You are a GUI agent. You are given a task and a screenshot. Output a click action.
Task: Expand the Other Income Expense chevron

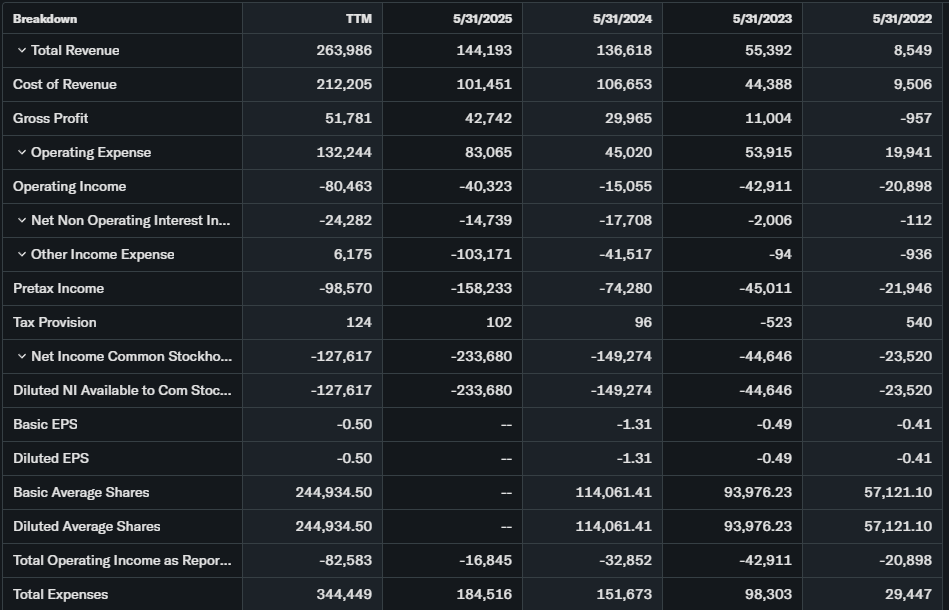click(x=22, y=255)
